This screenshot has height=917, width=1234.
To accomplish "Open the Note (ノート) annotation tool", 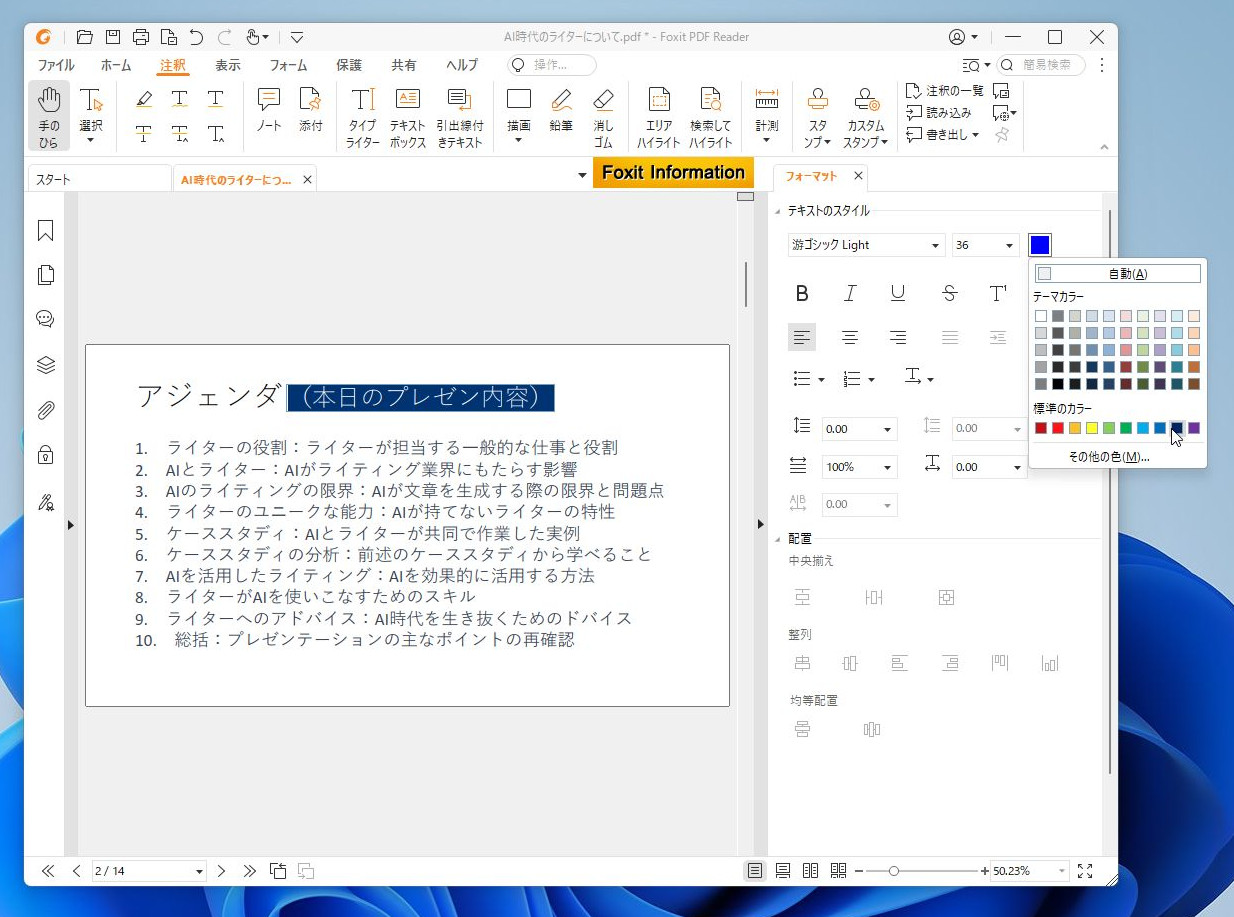I will (268, 110).
